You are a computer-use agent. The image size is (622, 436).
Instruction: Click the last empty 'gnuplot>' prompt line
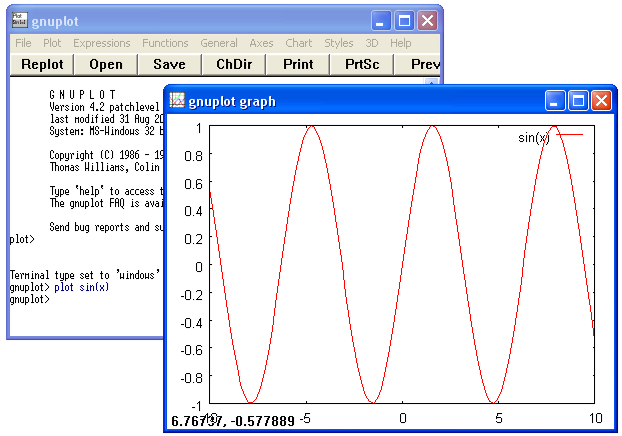point(30,299)
